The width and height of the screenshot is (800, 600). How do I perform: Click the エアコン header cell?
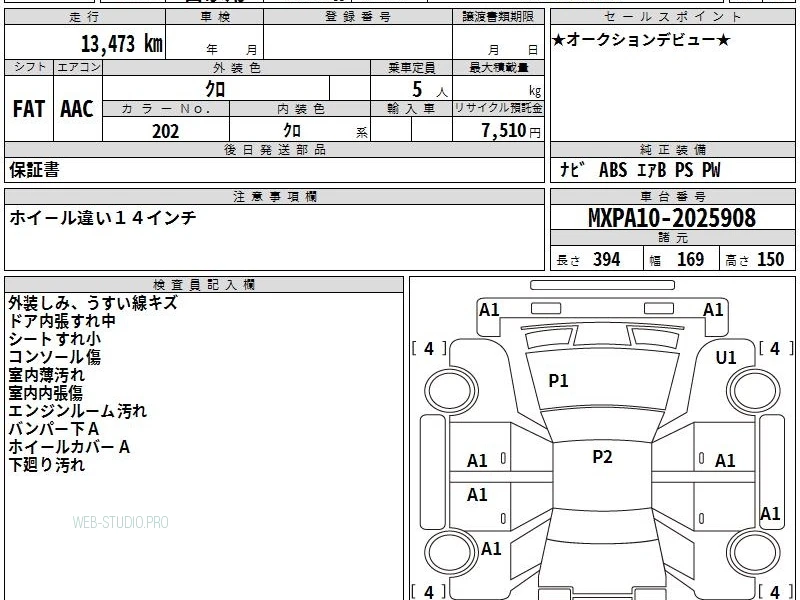tap(78, 67)
